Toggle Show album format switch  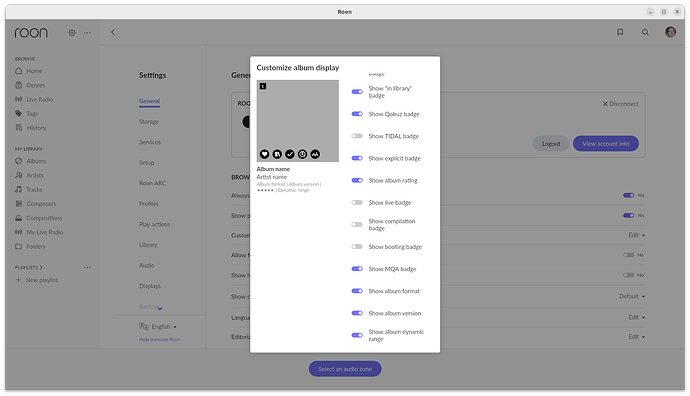click(357, 291)
